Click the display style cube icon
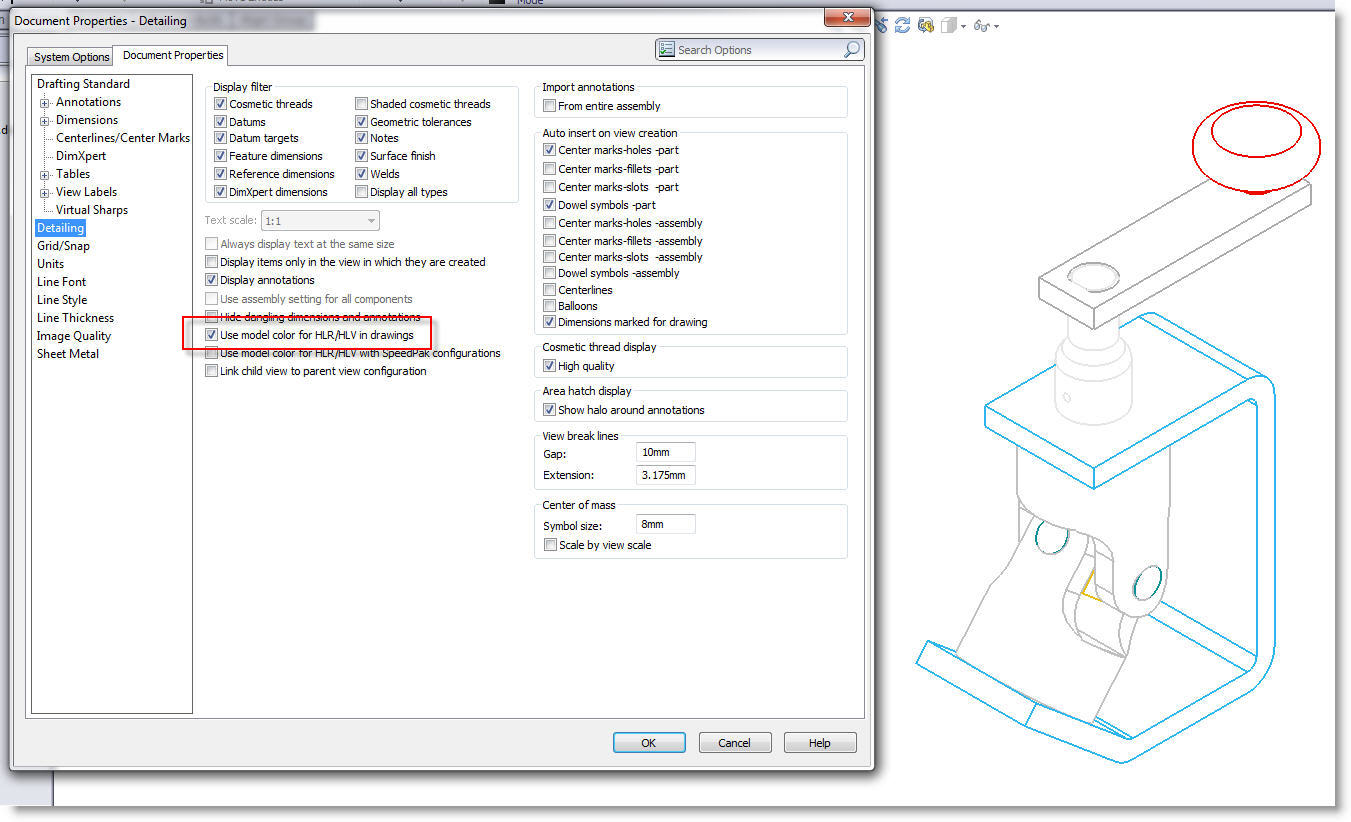This screenshot has width=1351, height=822. click(949, 25)
